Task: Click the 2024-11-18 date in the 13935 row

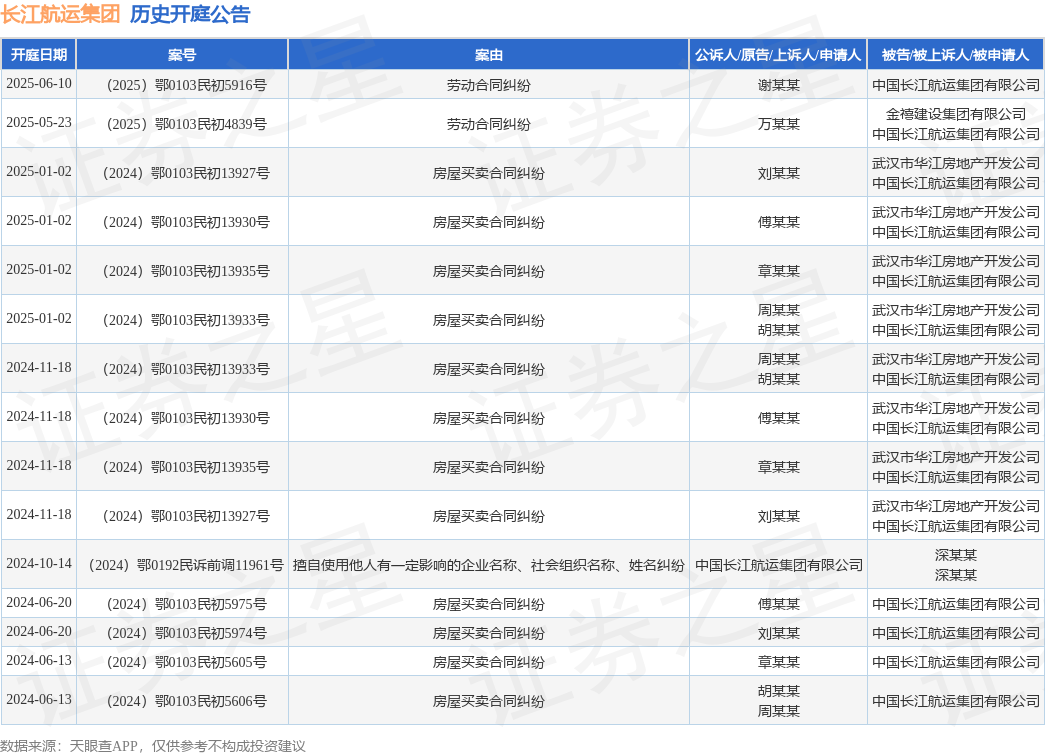Action: pos(39,466)
